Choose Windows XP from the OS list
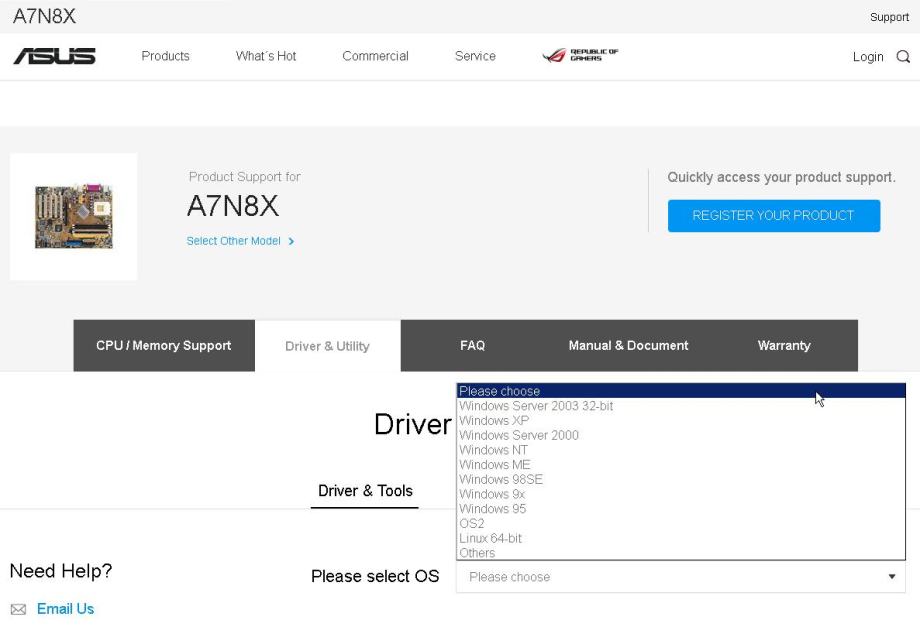 click(494, 421)
